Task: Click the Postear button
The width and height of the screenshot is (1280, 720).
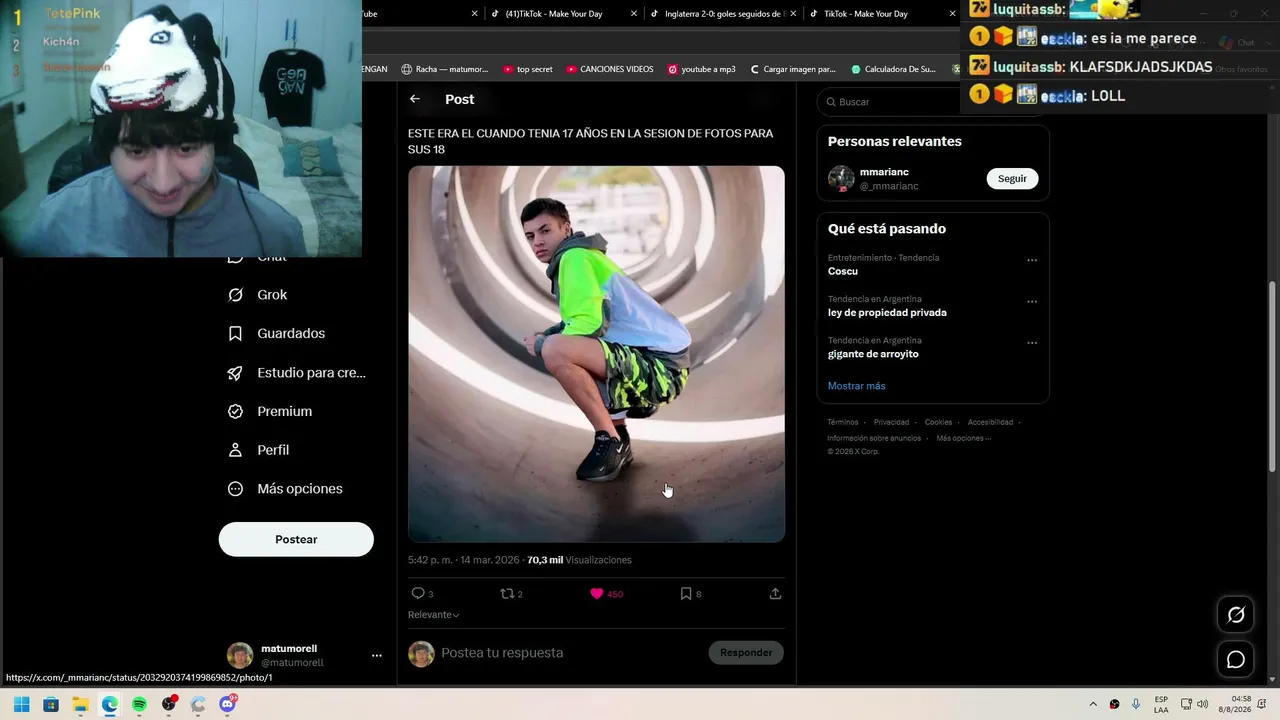Action: [296, 539]
